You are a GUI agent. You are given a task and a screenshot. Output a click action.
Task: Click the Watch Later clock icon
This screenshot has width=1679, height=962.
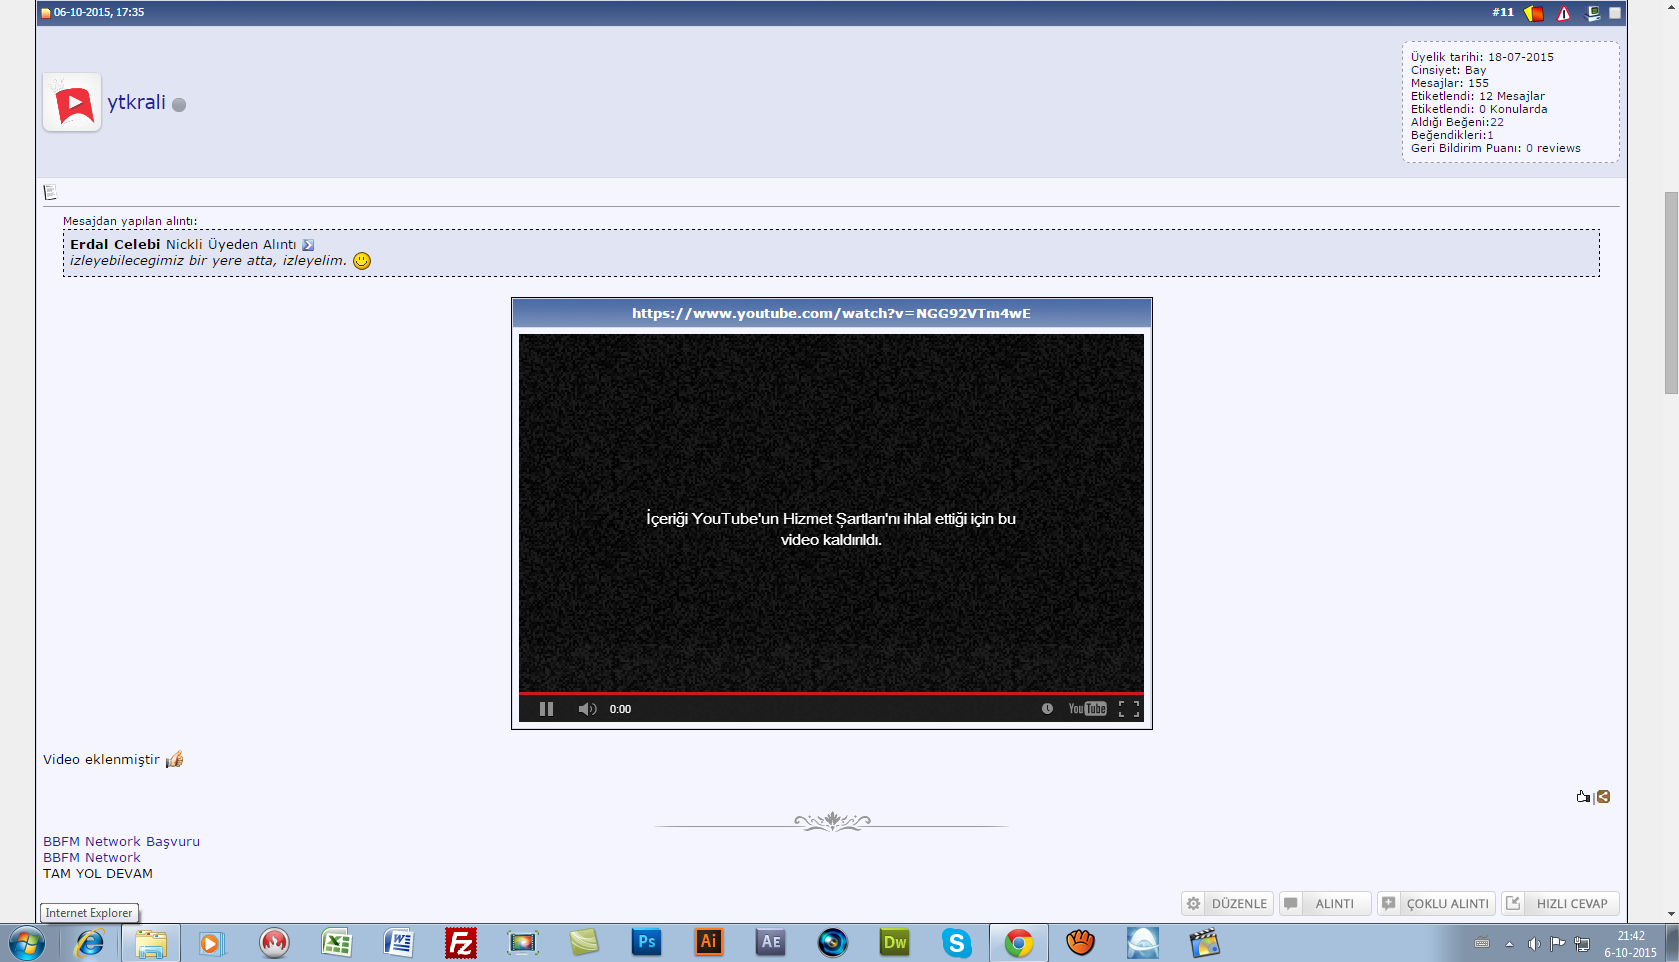1047,709
